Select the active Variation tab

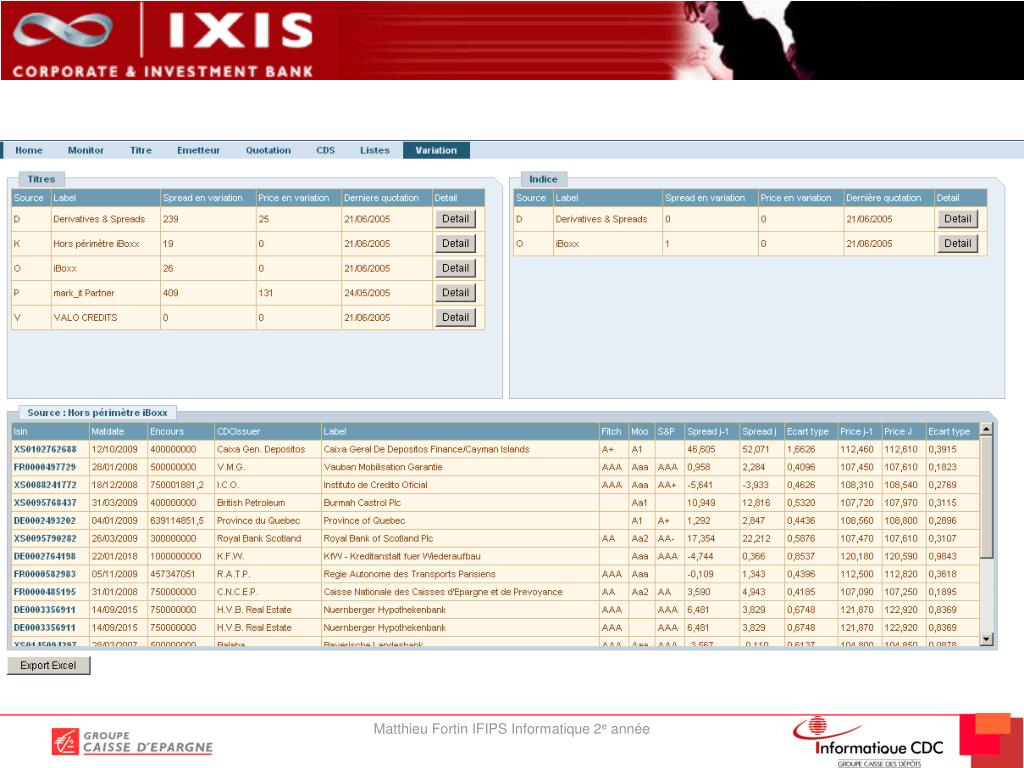tap(436, 150)
